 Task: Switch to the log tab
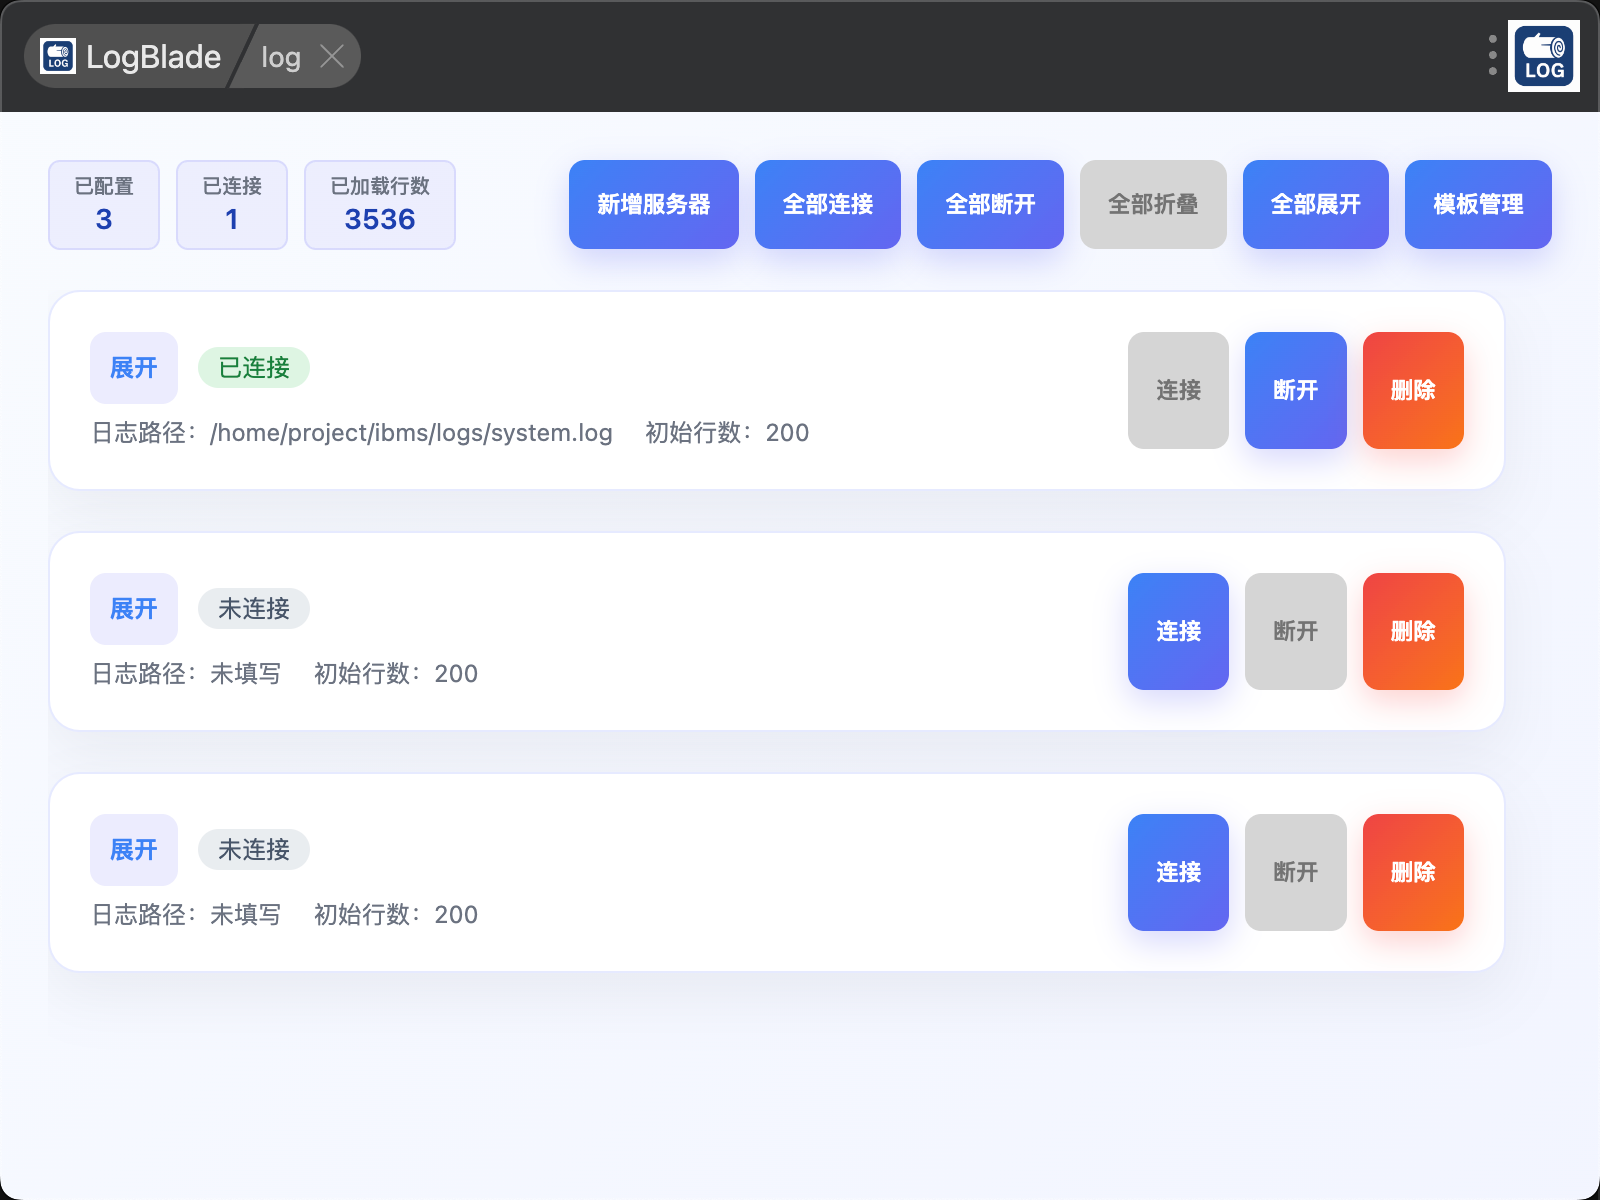pyautogui.click(x=281, y=57)
